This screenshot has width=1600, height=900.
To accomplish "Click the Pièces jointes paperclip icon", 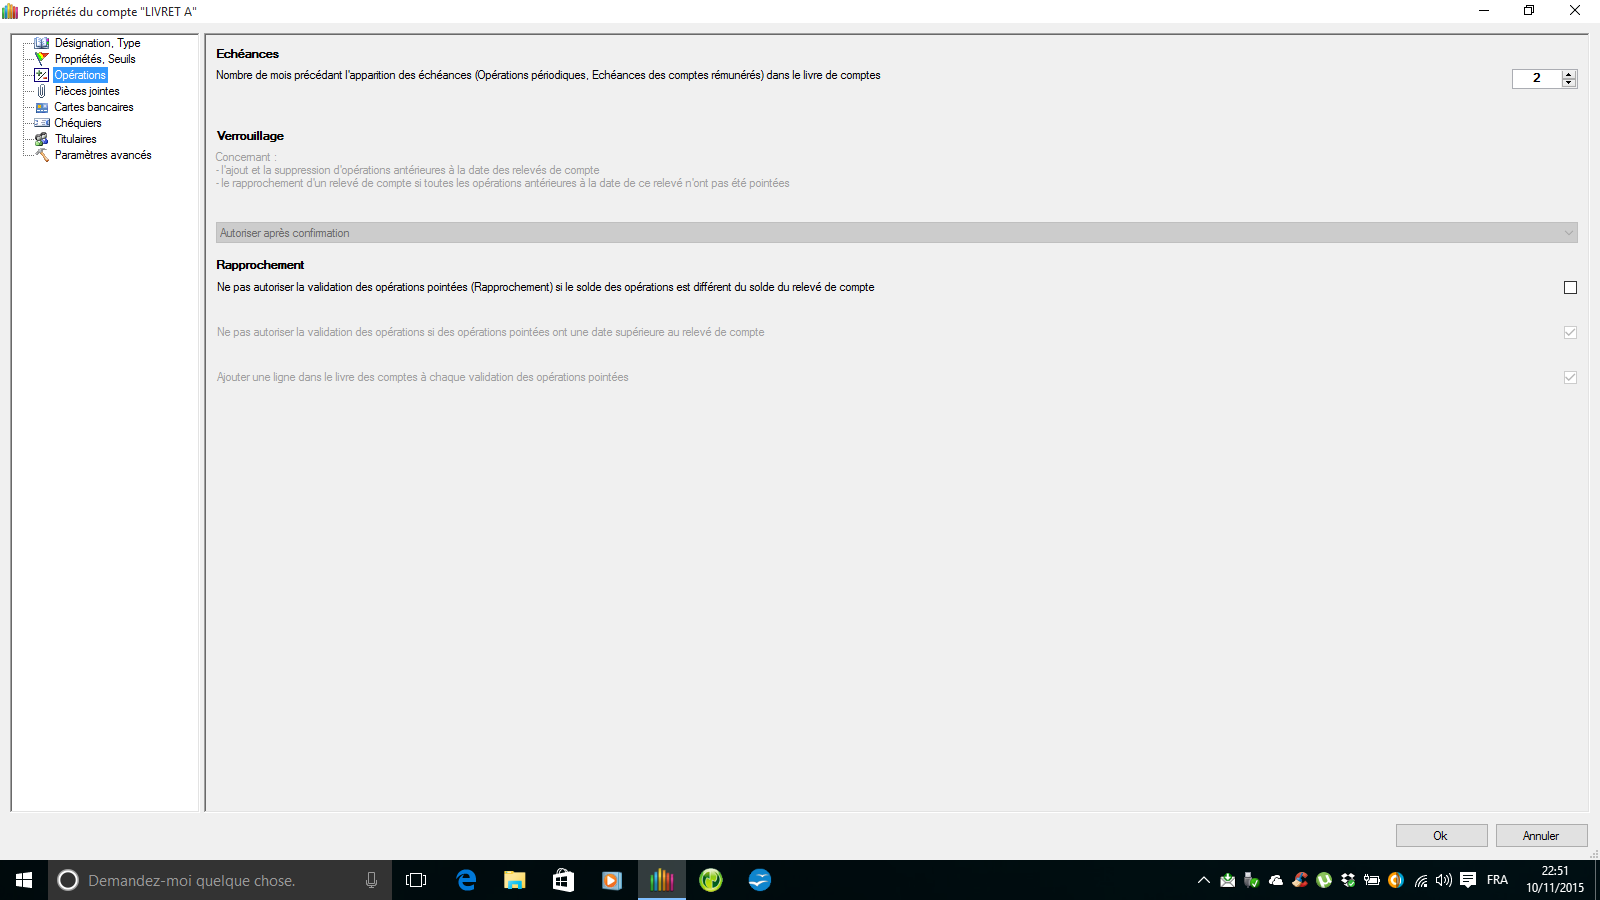I will pyautogui.click(x=42, y=91).
